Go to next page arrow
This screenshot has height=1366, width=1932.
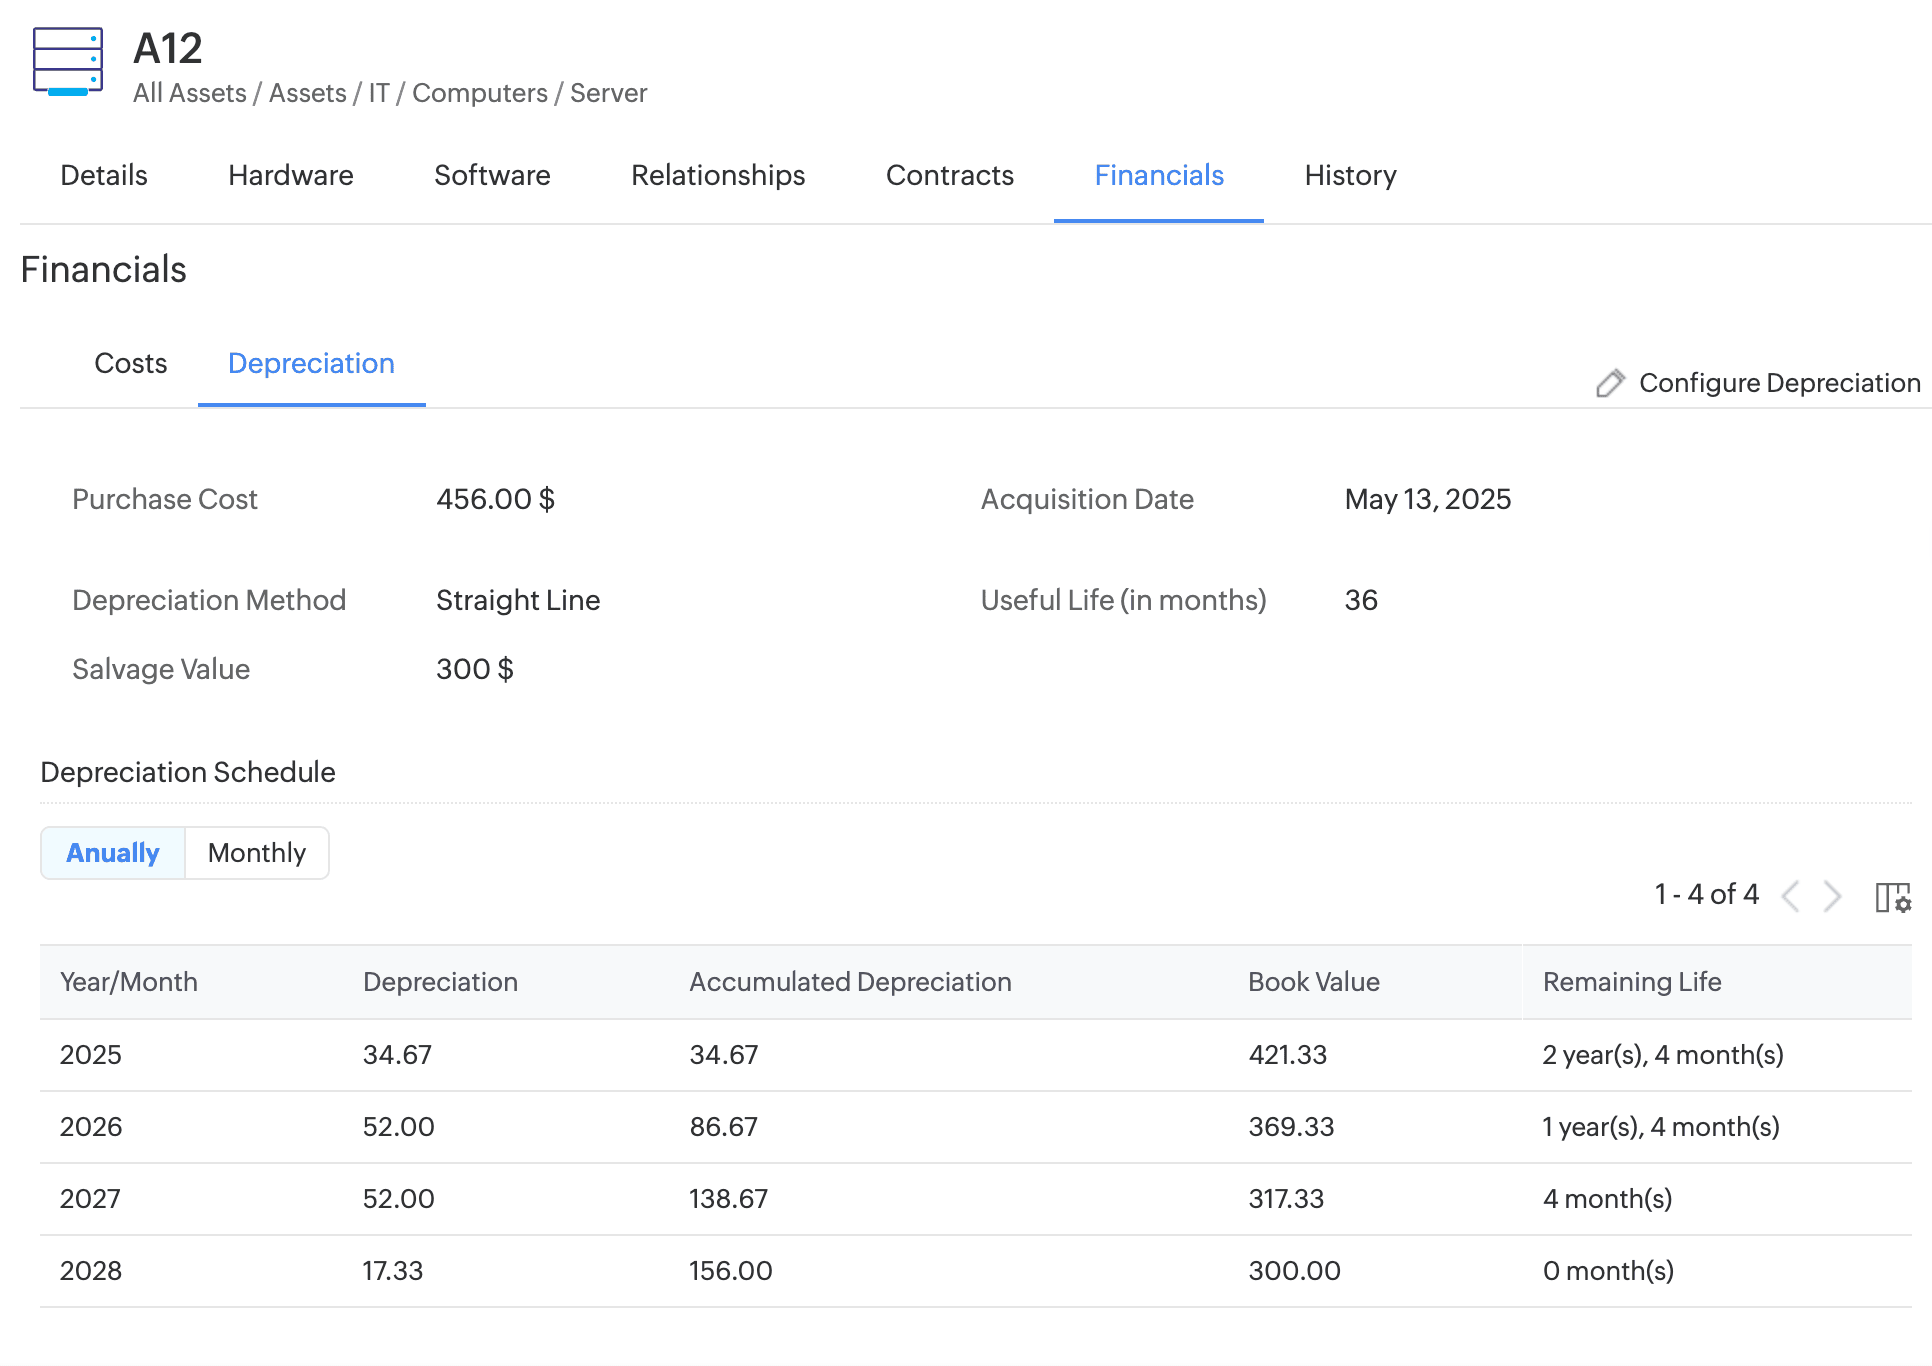pos(1832,896)
